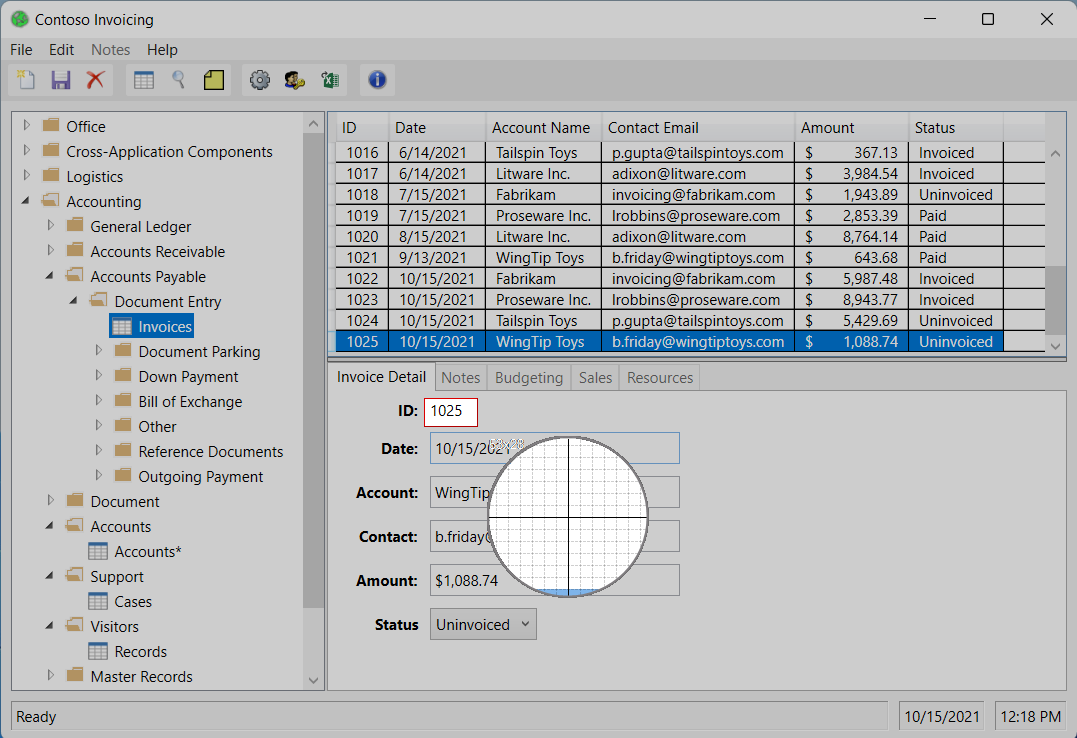The image size is (1077, 738).
Task: Create a new record using the toolbar icon
Action: coord(25,80)
